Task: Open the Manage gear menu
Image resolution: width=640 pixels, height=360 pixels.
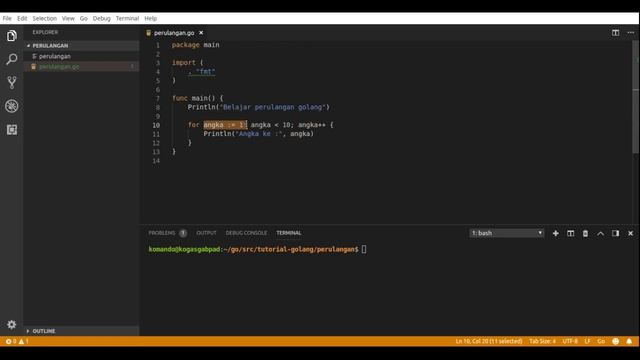Action: point(11,324)
